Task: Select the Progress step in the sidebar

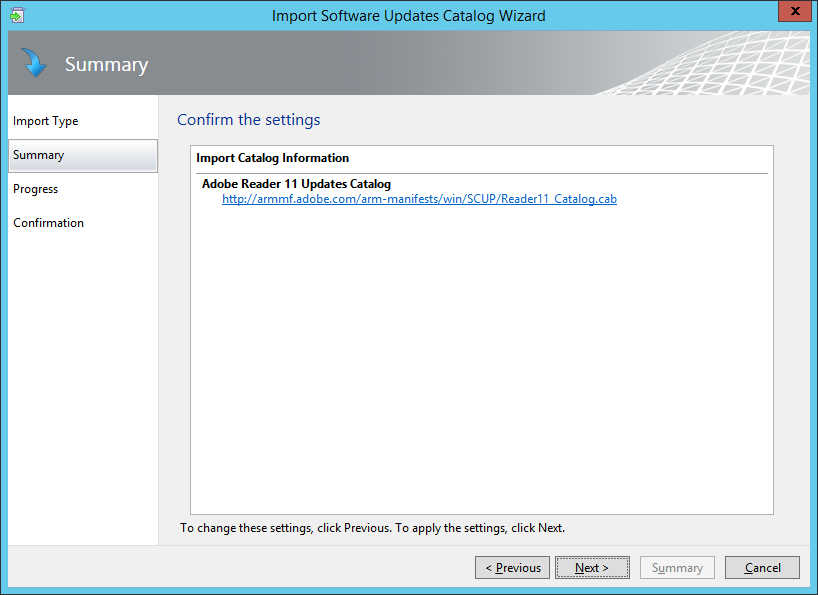Action: click(35, 189)
